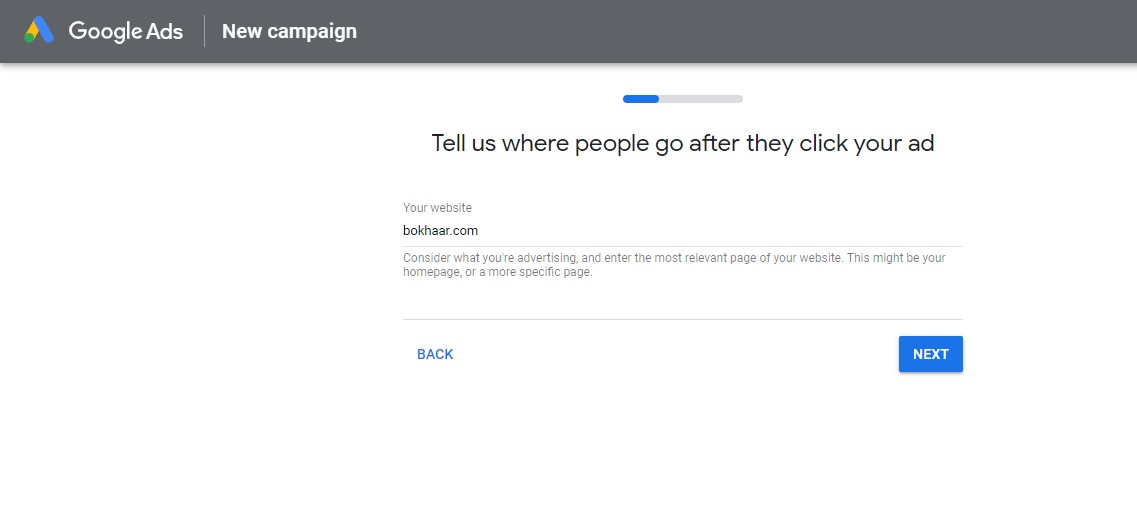The image size is (1137, 514).
Task: Click the gray unfilled progress bar portion
Action: tap(701, 99)
